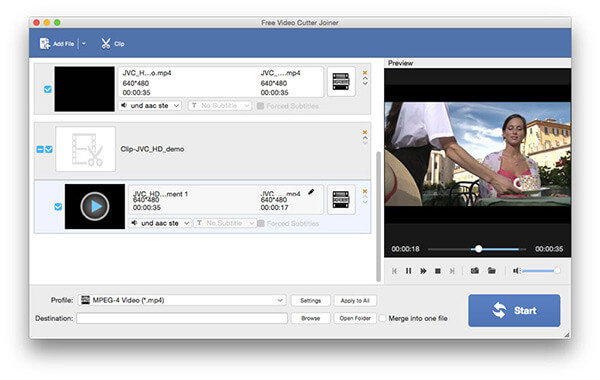Click the 00:00:35 total time readout in preview
600x380 pixels.
[549, 249]
